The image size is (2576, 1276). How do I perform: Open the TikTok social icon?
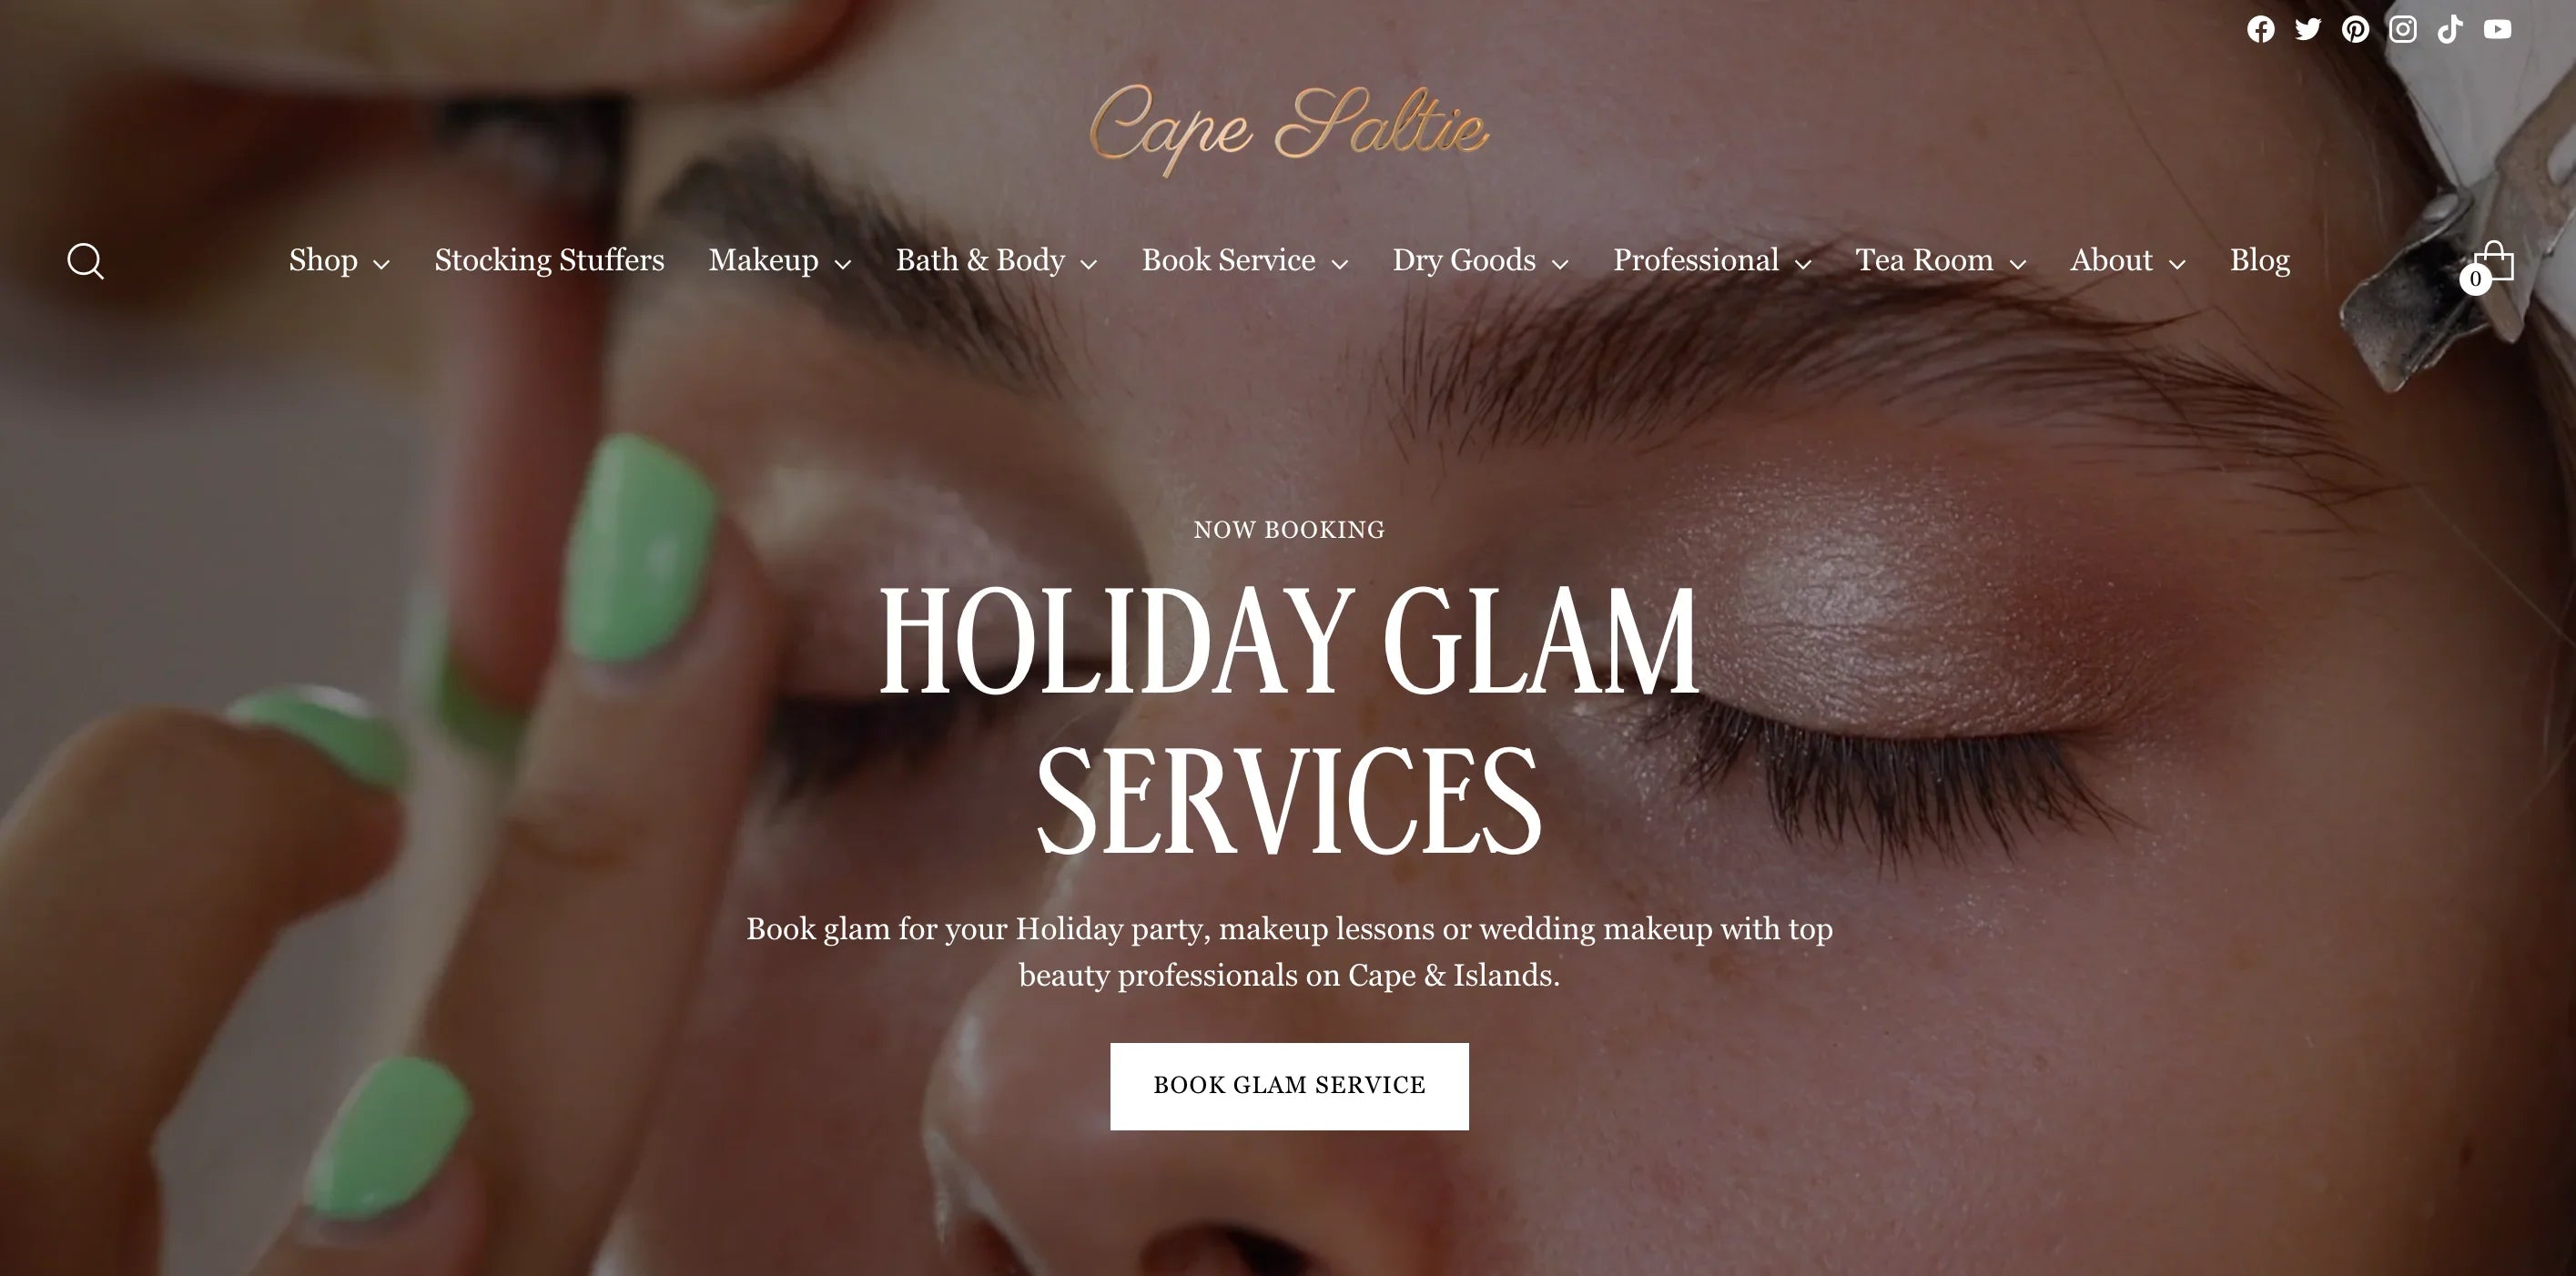(x=2450, y=30)
